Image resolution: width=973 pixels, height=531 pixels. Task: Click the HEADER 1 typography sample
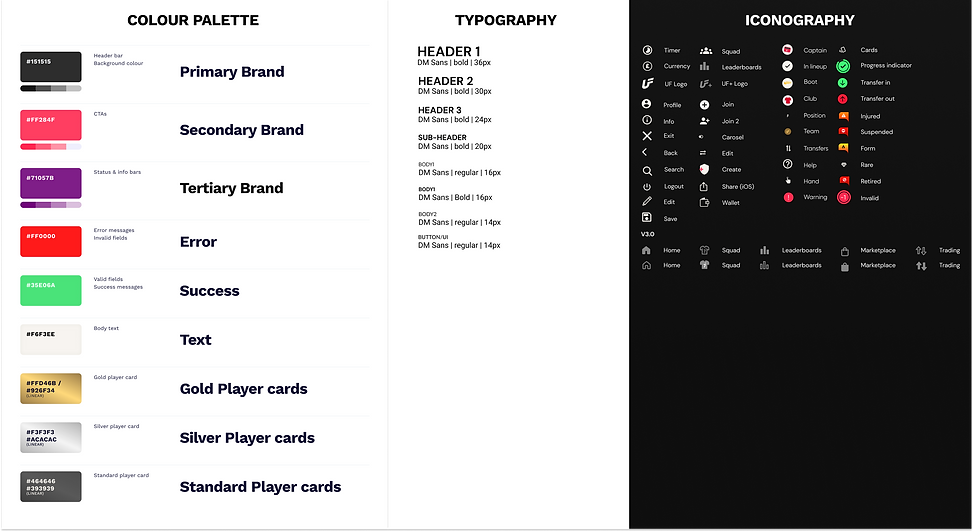[449, 51]
